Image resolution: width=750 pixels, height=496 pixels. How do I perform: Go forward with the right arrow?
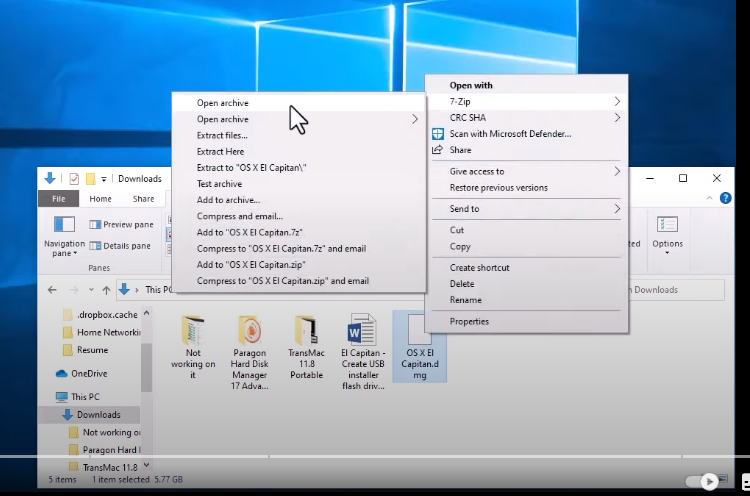pos(74,290)
